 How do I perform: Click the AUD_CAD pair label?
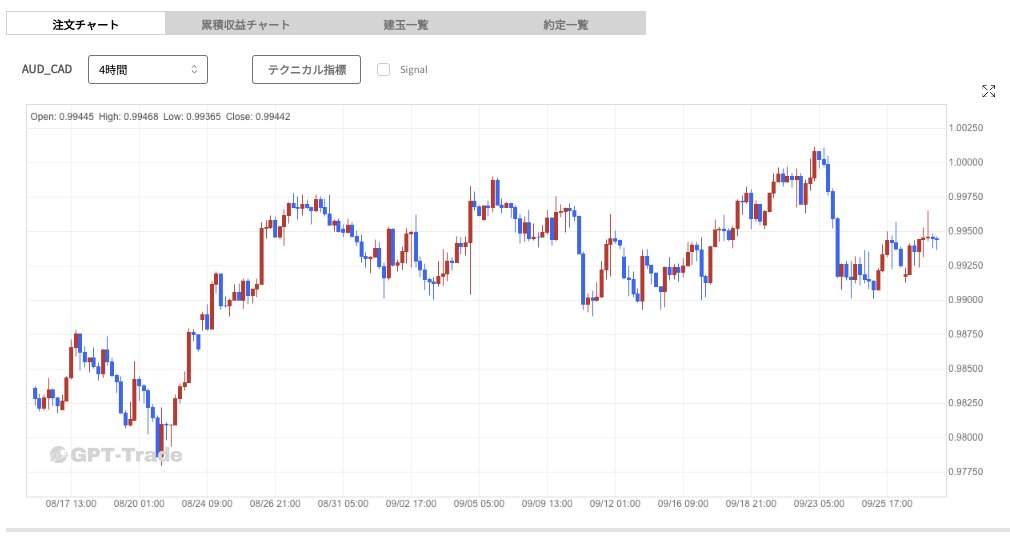click(x=47, y=69)
